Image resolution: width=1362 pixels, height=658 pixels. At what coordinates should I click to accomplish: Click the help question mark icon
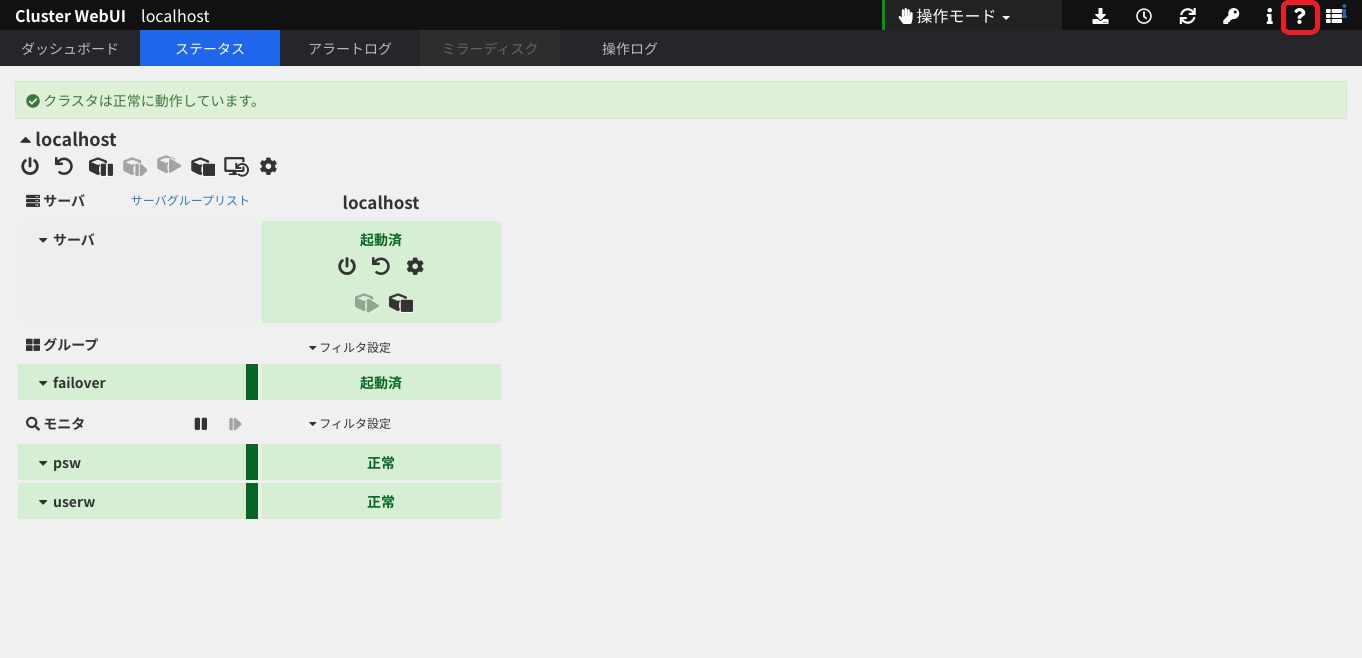[1299, 17]
